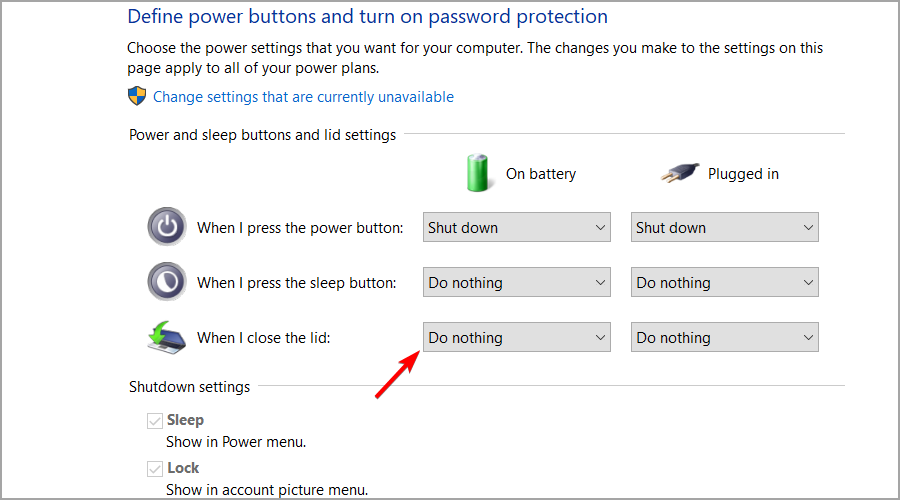This screenshot has width=900, height=500.
Task: Click the Plugged in power plug icon
Action: [680, 173]
